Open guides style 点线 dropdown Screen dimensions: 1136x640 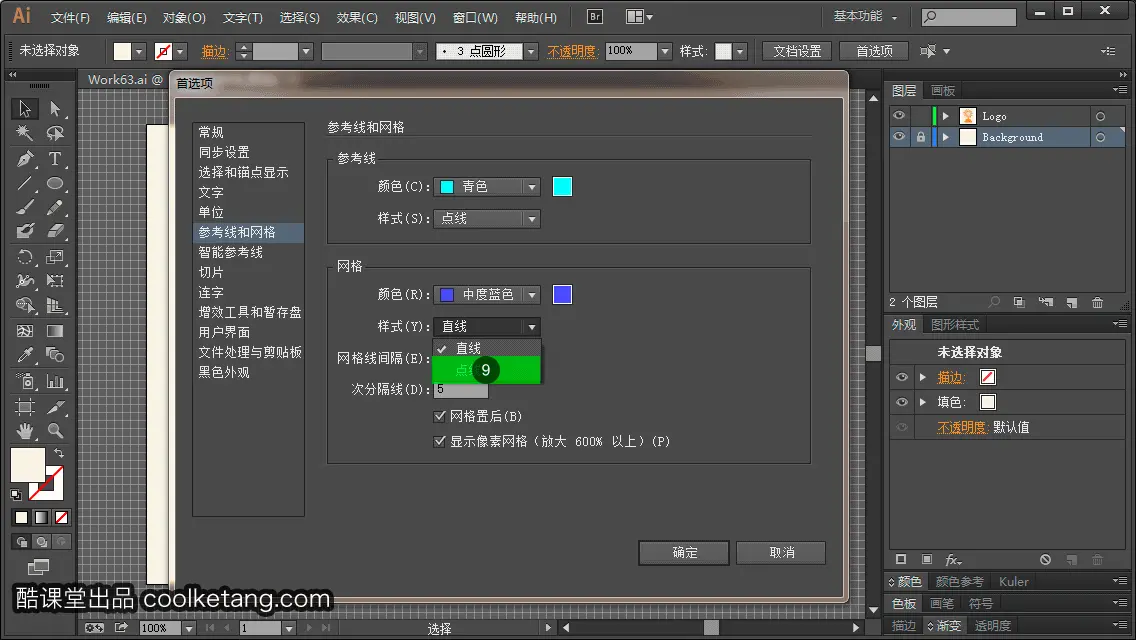tap(487, 219)
